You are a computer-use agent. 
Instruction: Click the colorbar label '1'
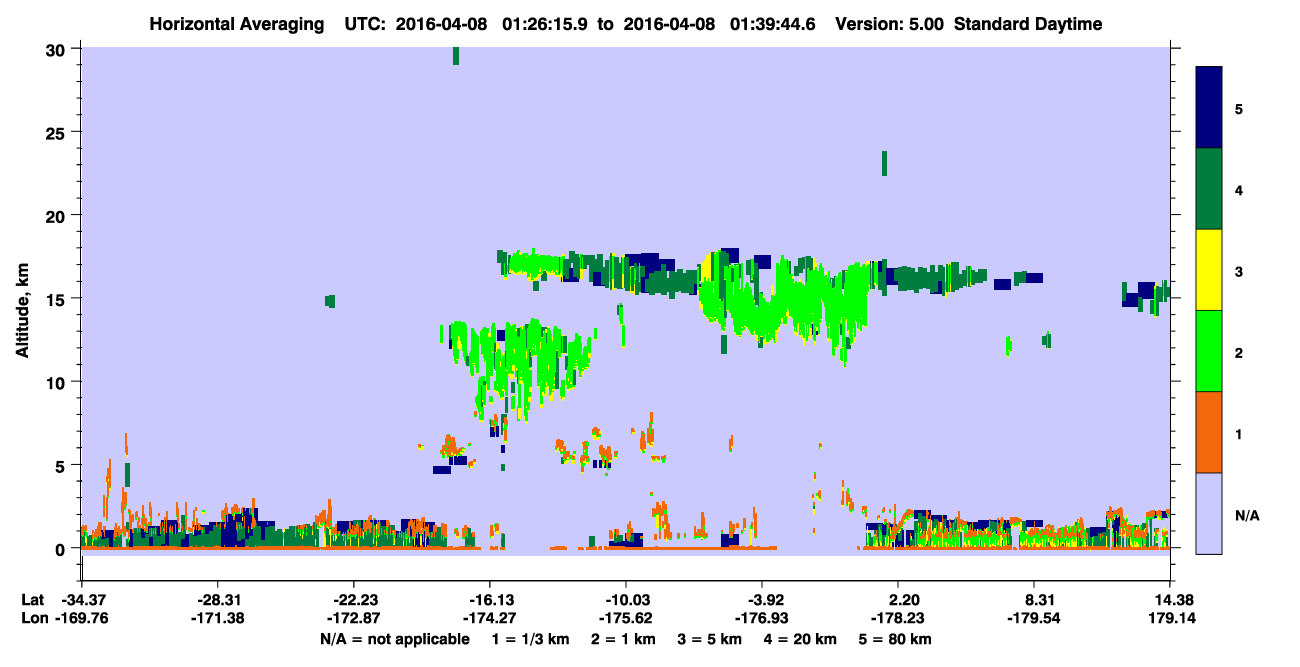[x=1238, y=433]
